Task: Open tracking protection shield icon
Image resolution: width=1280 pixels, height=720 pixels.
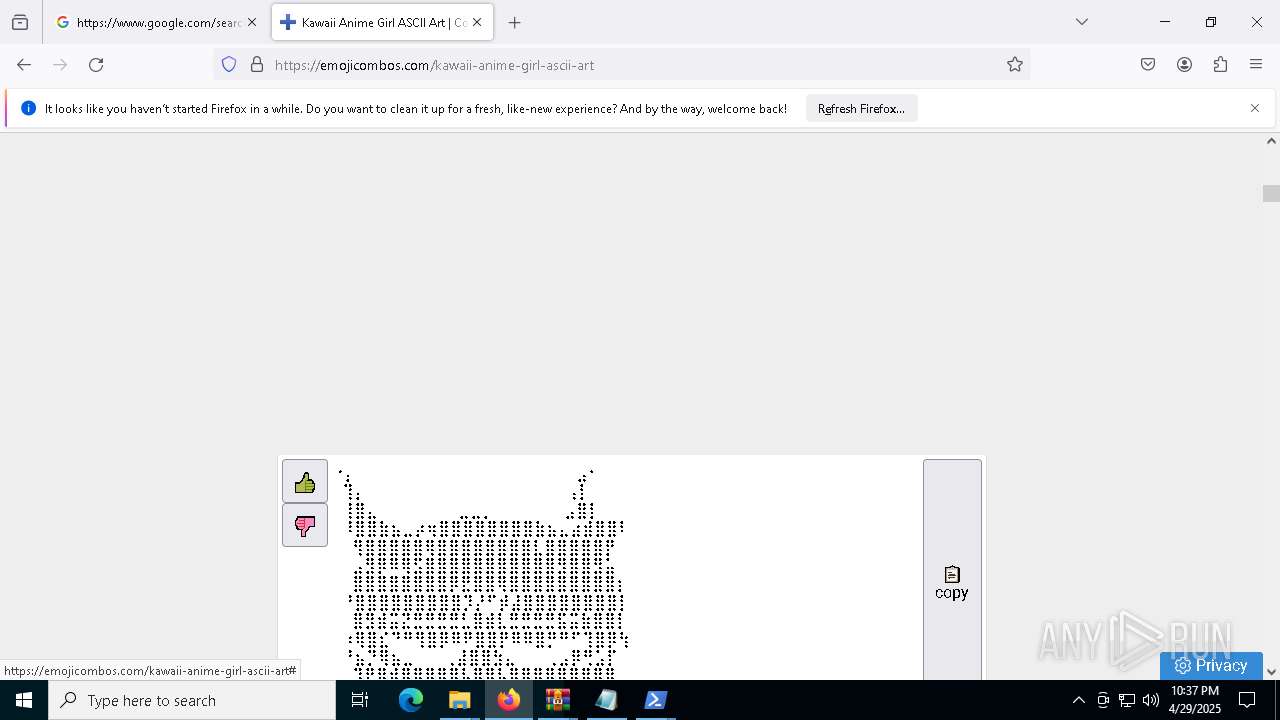Action: pyautogui.click(x=229, y=65)
